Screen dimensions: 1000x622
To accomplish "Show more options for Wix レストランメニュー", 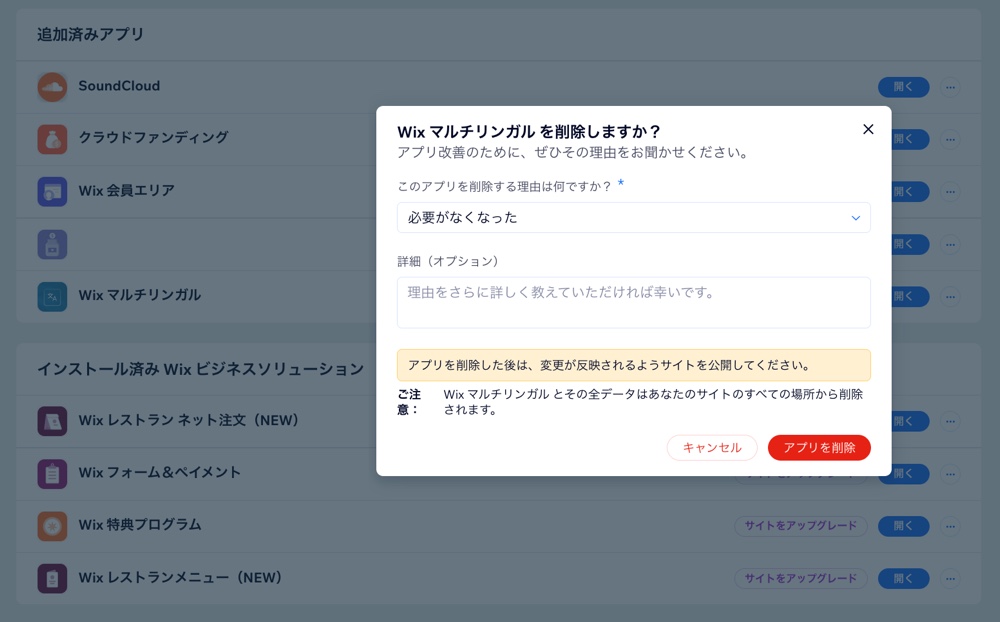I will click(x=950, y=578).
